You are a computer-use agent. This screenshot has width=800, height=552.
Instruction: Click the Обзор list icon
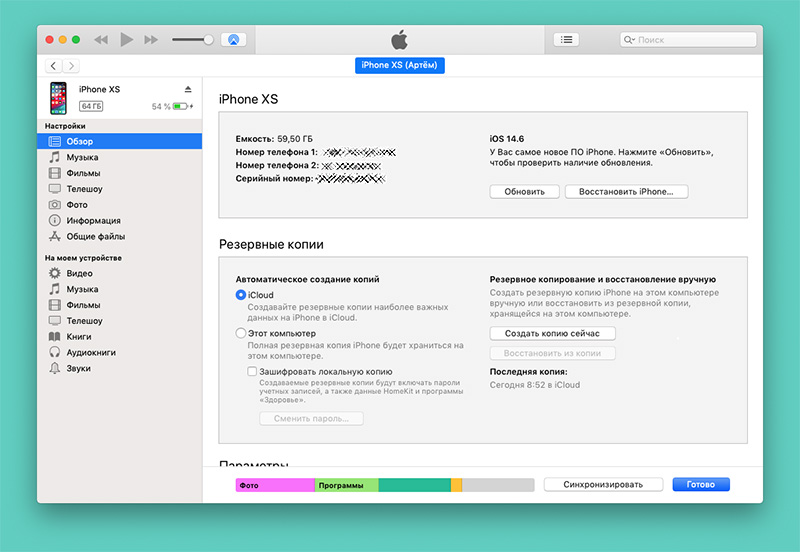(x=55, y=141)
